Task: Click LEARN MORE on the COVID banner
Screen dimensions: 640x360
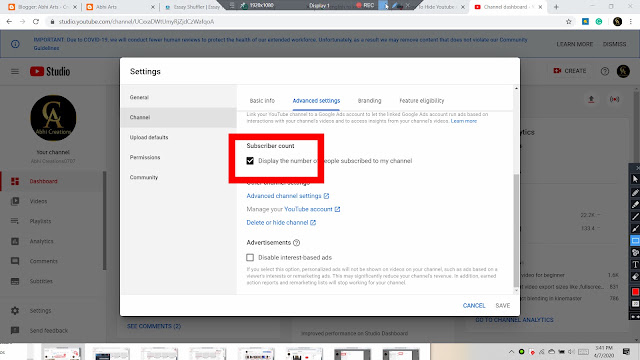Action: coord(574,44)
